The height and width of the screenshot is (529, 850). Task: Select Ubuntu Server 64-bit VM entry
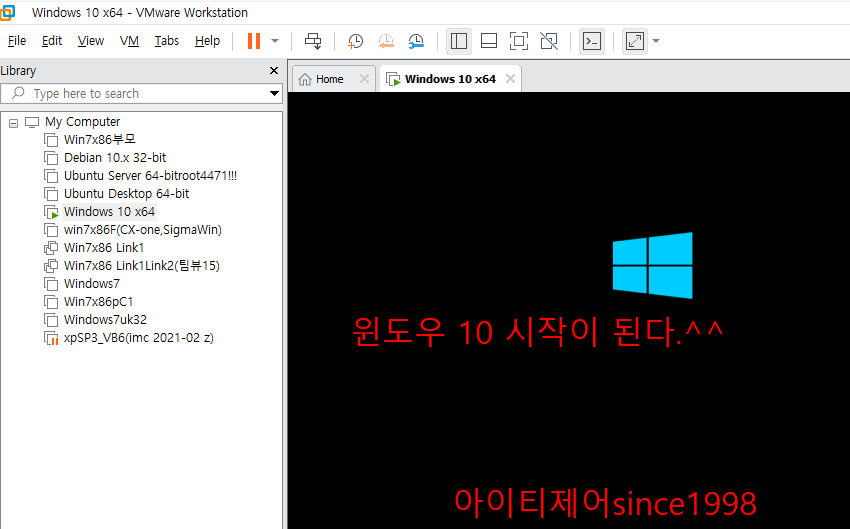click(150, 176)
